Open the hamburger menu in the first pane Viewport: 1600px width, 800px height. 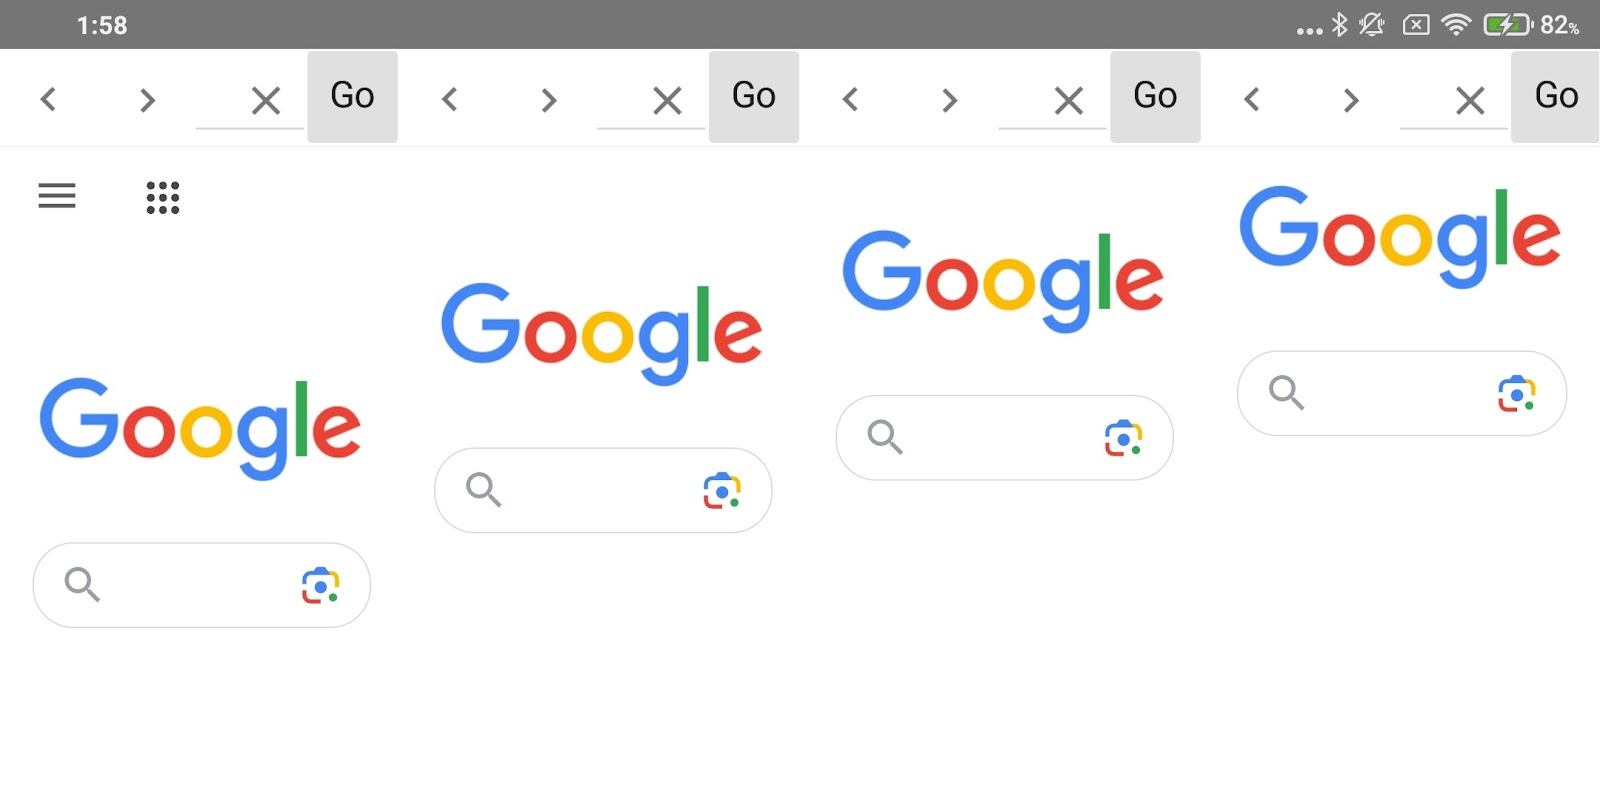[x=57, y=196]
